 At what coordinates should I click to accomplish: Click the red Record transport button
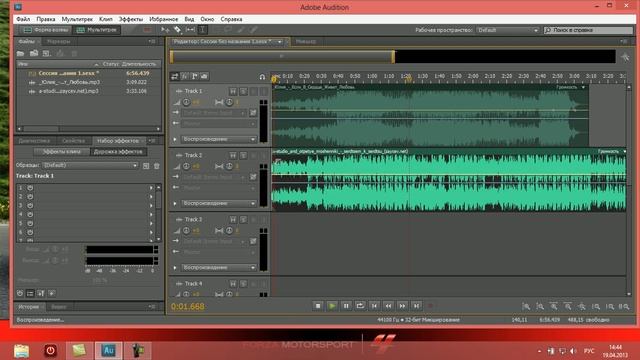coord(430,306)
